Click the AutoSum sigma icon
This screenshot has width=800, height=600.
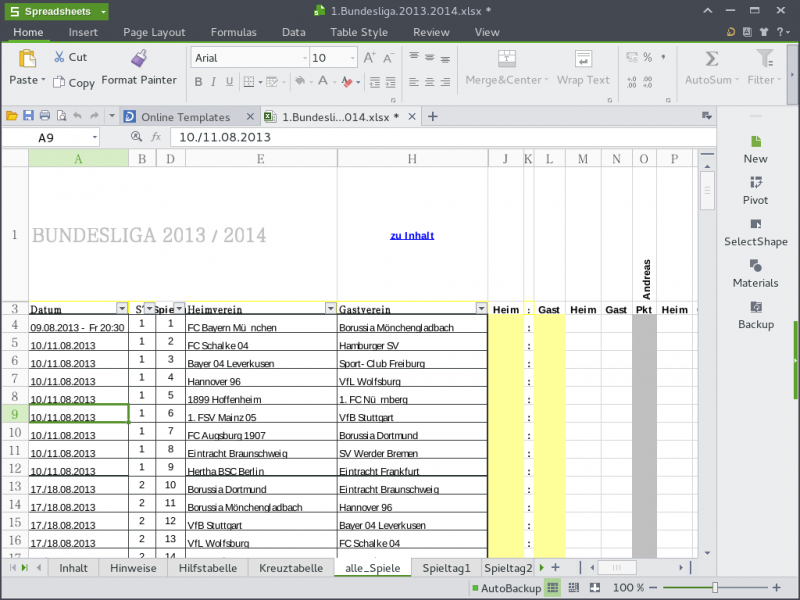(711, 59)
